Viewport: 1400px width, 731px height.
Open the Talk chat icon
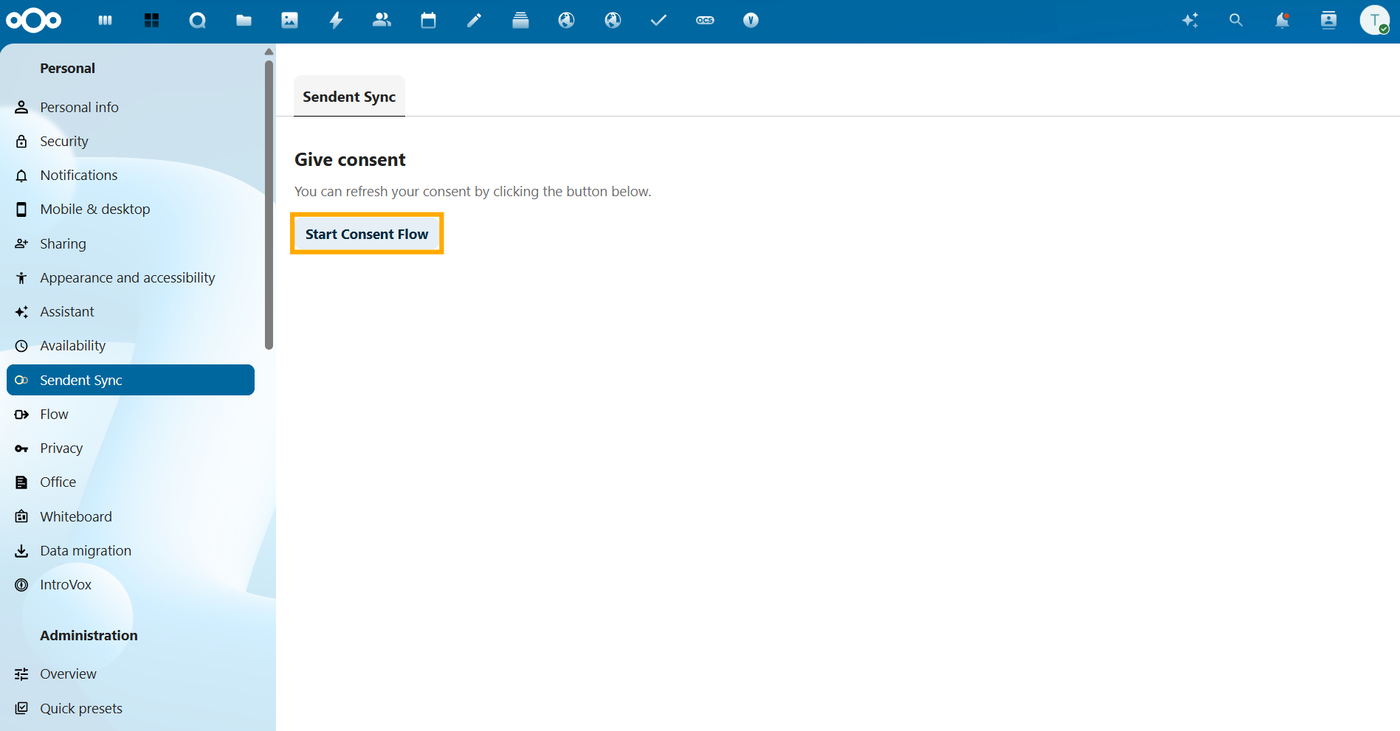(x=198, y=20)
